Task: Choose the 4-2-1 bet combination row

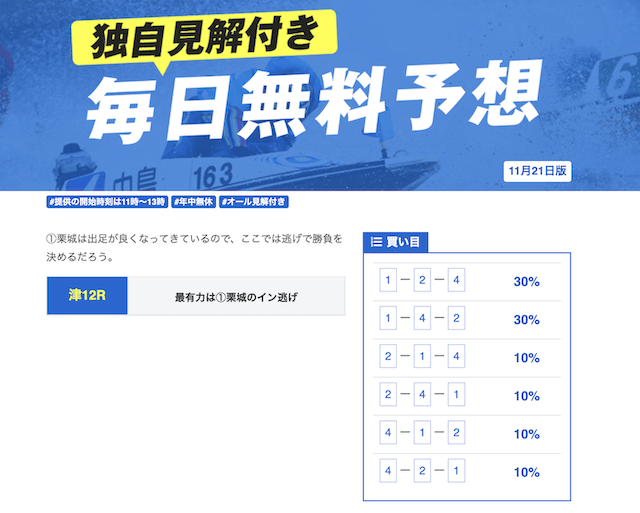Action: 467,472
